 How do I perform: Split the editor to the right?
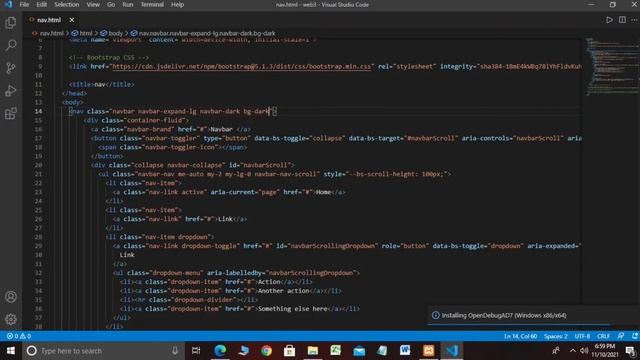622,20
